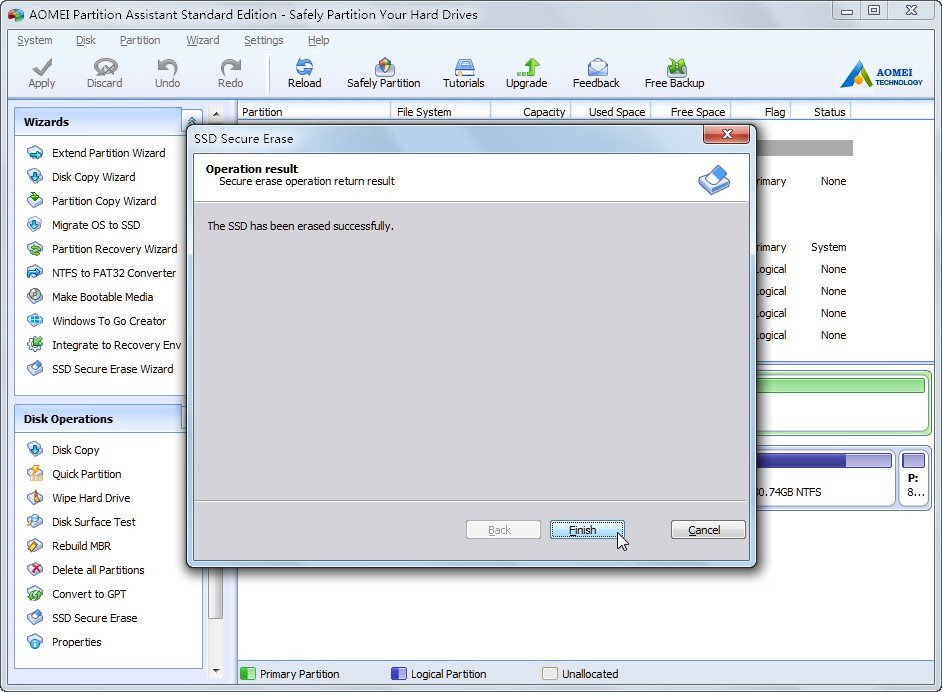
Task: Click the Wizards panel header
Action: (x=98, y=121)
